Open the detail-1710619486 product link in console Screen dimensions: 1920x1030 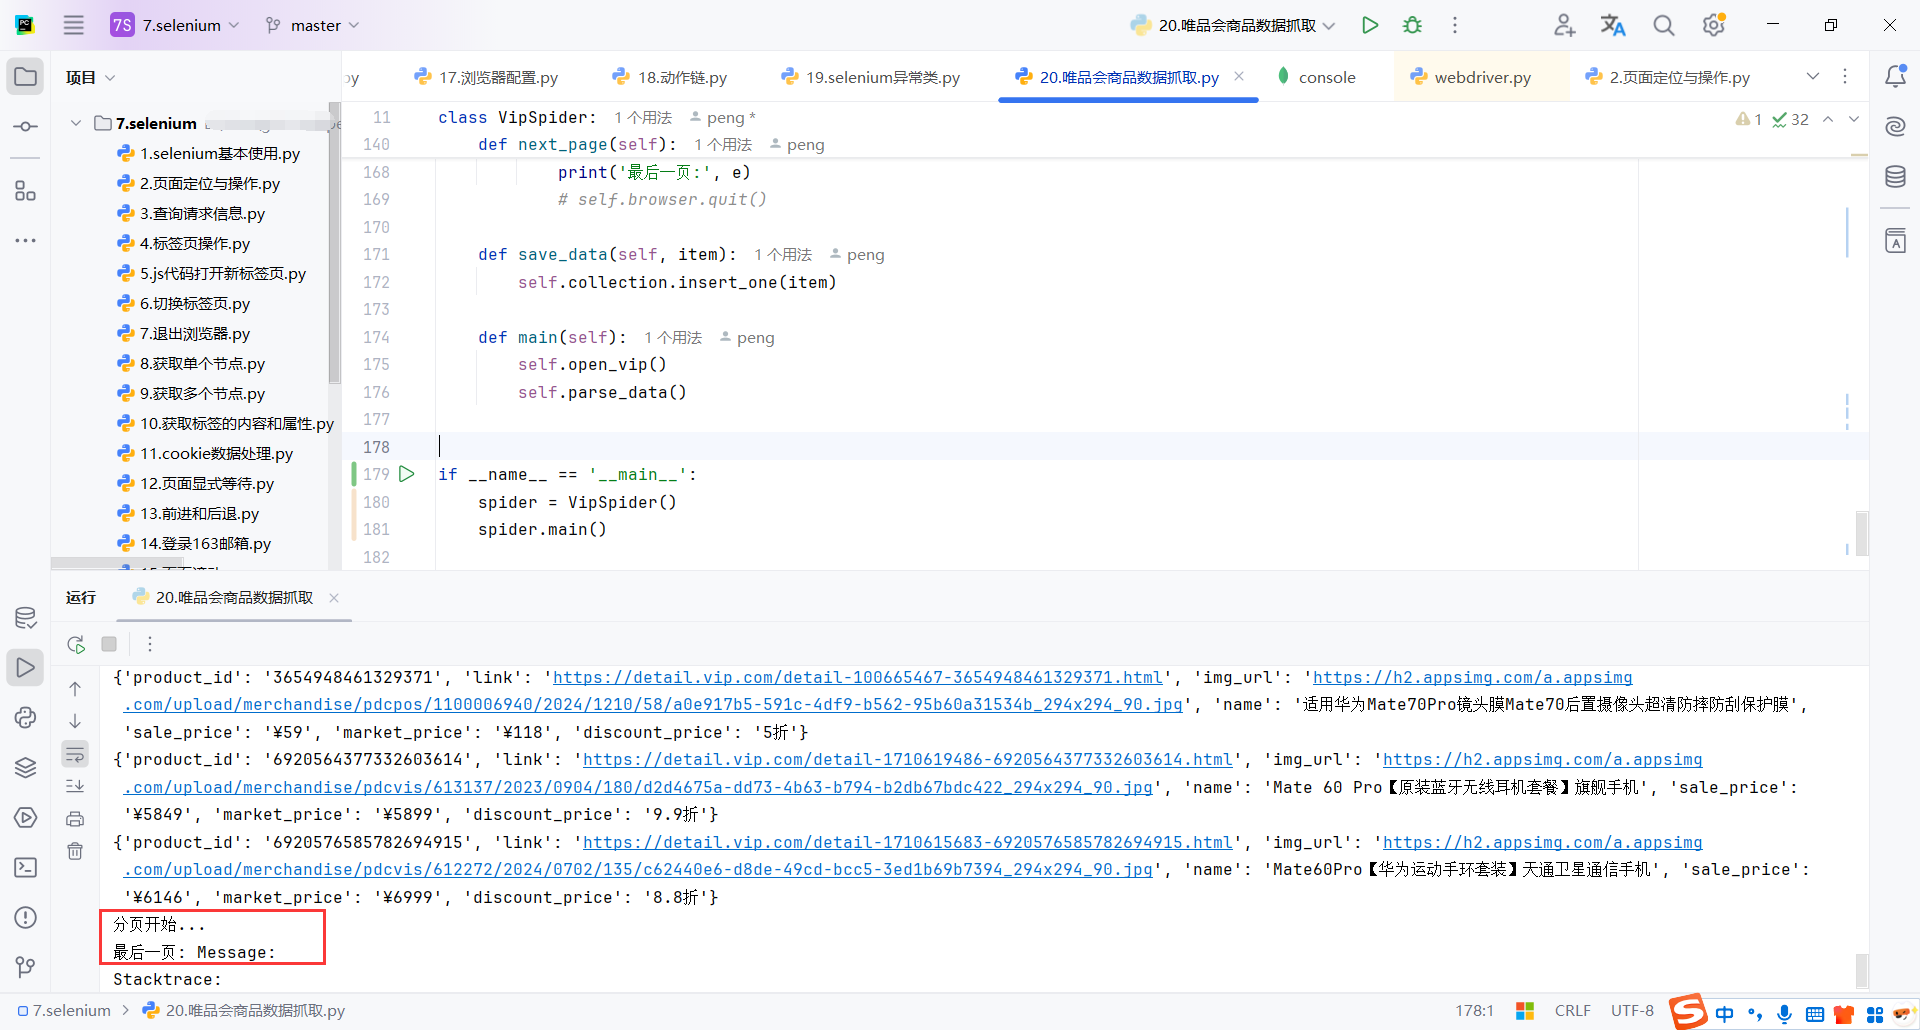pos(908,760)
